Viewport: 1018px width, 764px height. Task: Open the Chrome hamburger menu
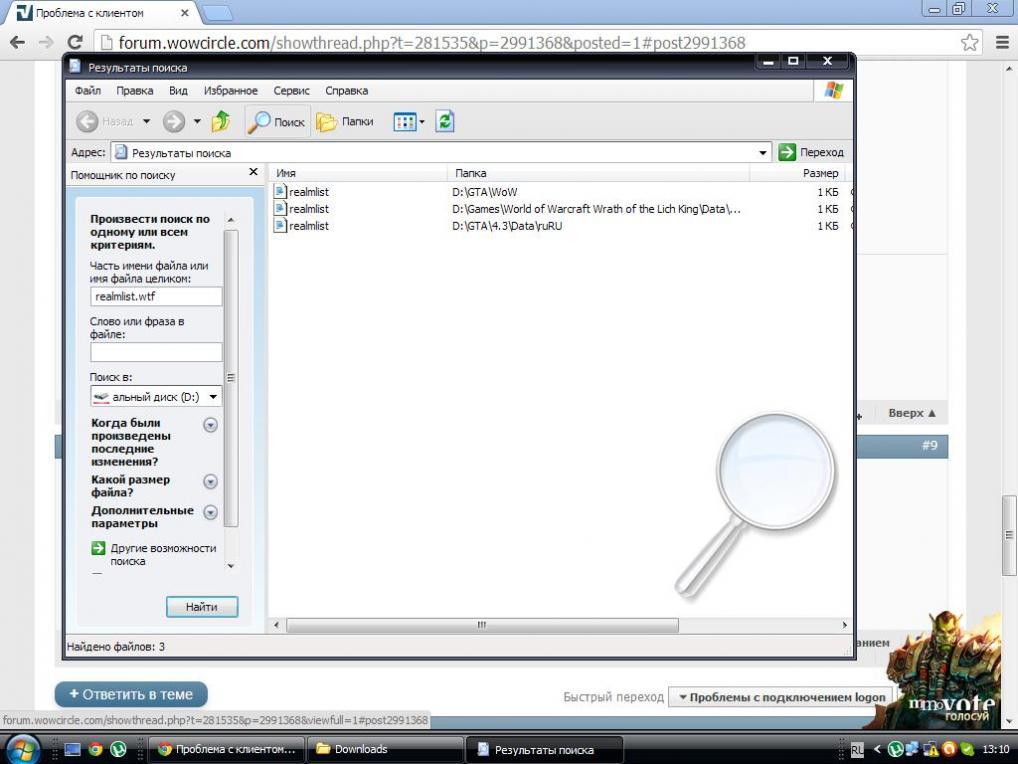[1002, 43]
